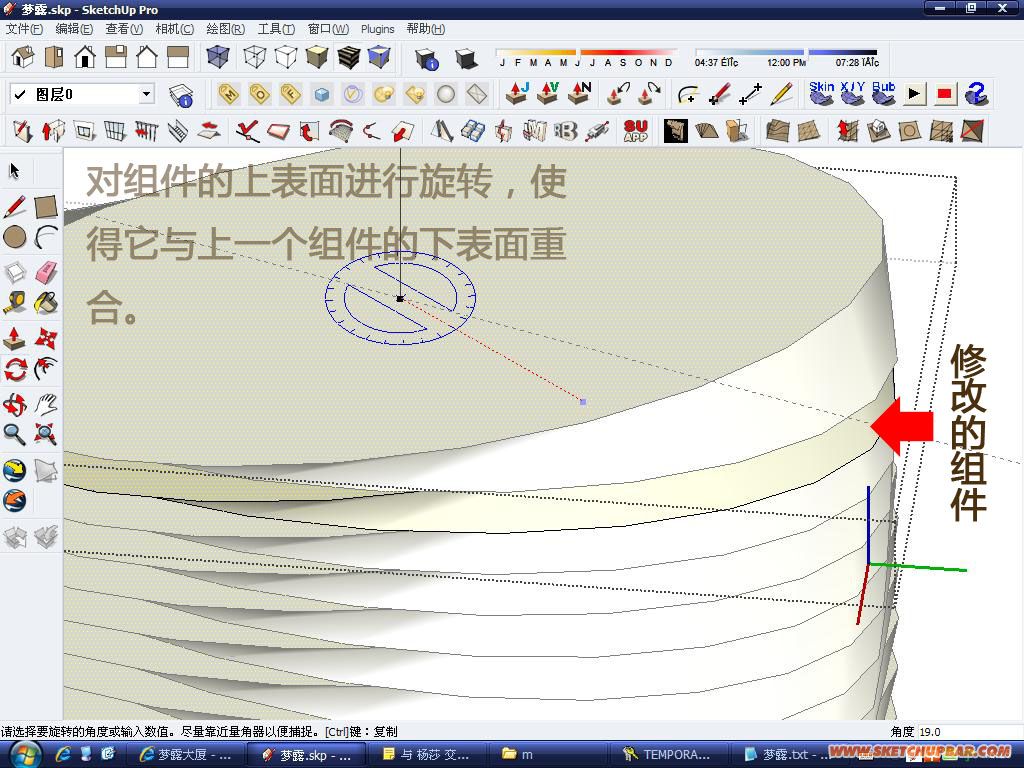1024x768 pixels.
Task: Select the Zoom magnifier tool
Action: pyautogui.click(x=15, y=434)
